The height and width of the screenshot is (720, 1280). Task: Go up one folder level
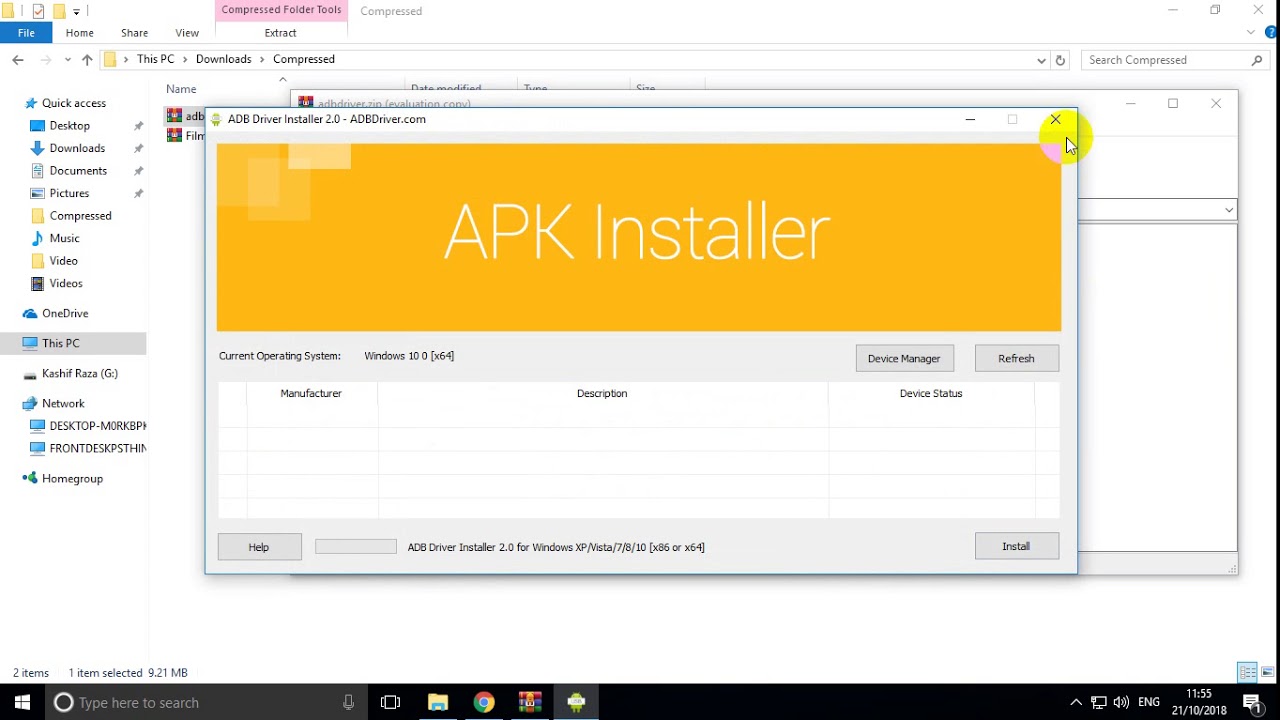(87, 60)
